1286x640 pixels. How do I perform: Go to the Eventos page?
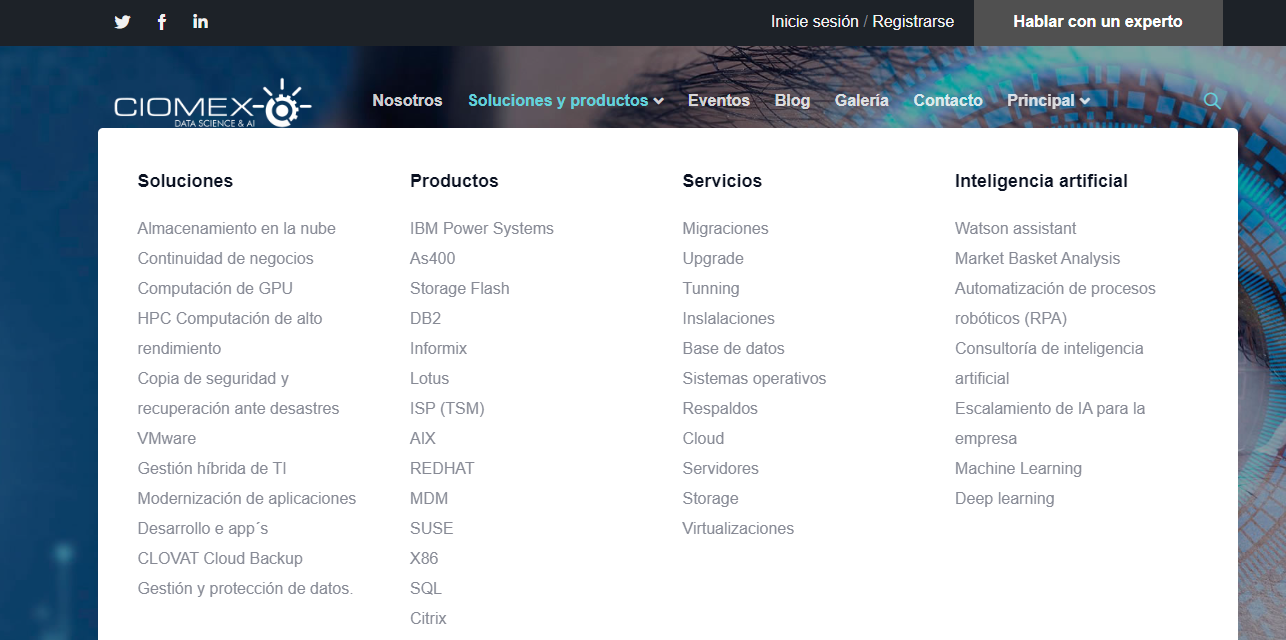coord(719,100)
